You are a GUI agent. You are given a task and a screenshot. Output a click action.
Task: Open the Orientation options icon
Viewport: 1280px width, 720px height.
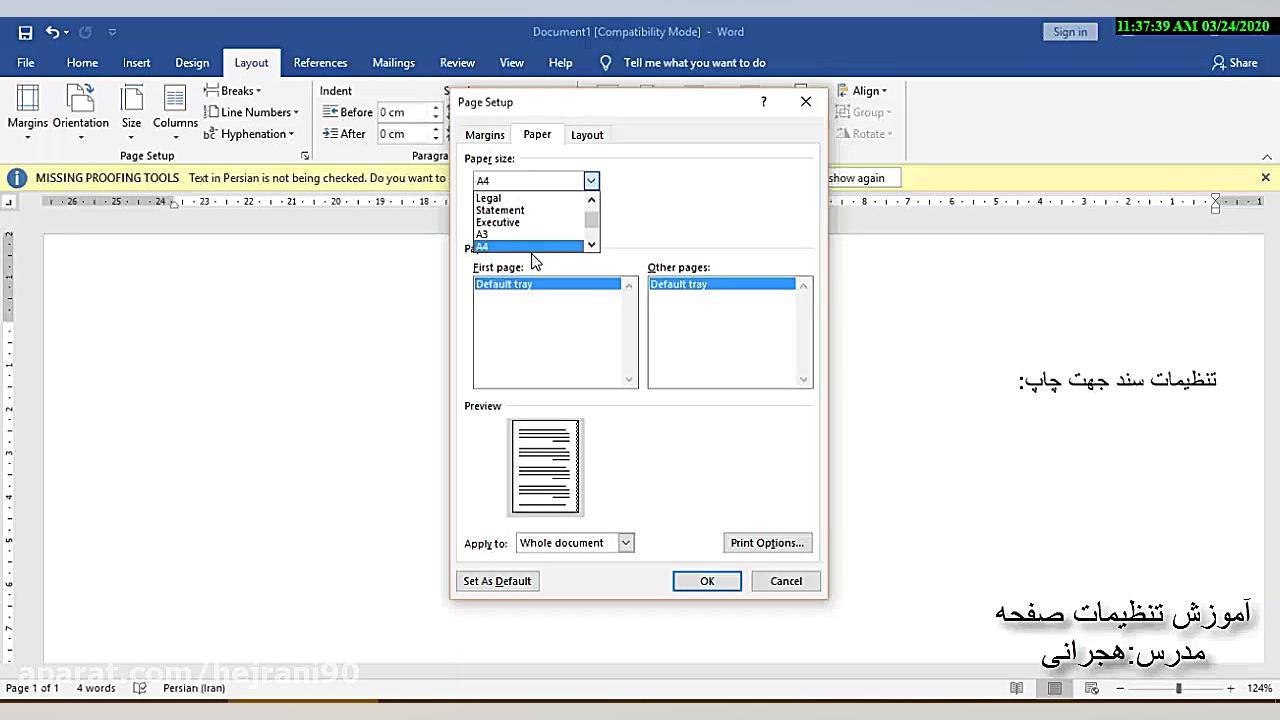pyautogui.click(x=80, y=100)
